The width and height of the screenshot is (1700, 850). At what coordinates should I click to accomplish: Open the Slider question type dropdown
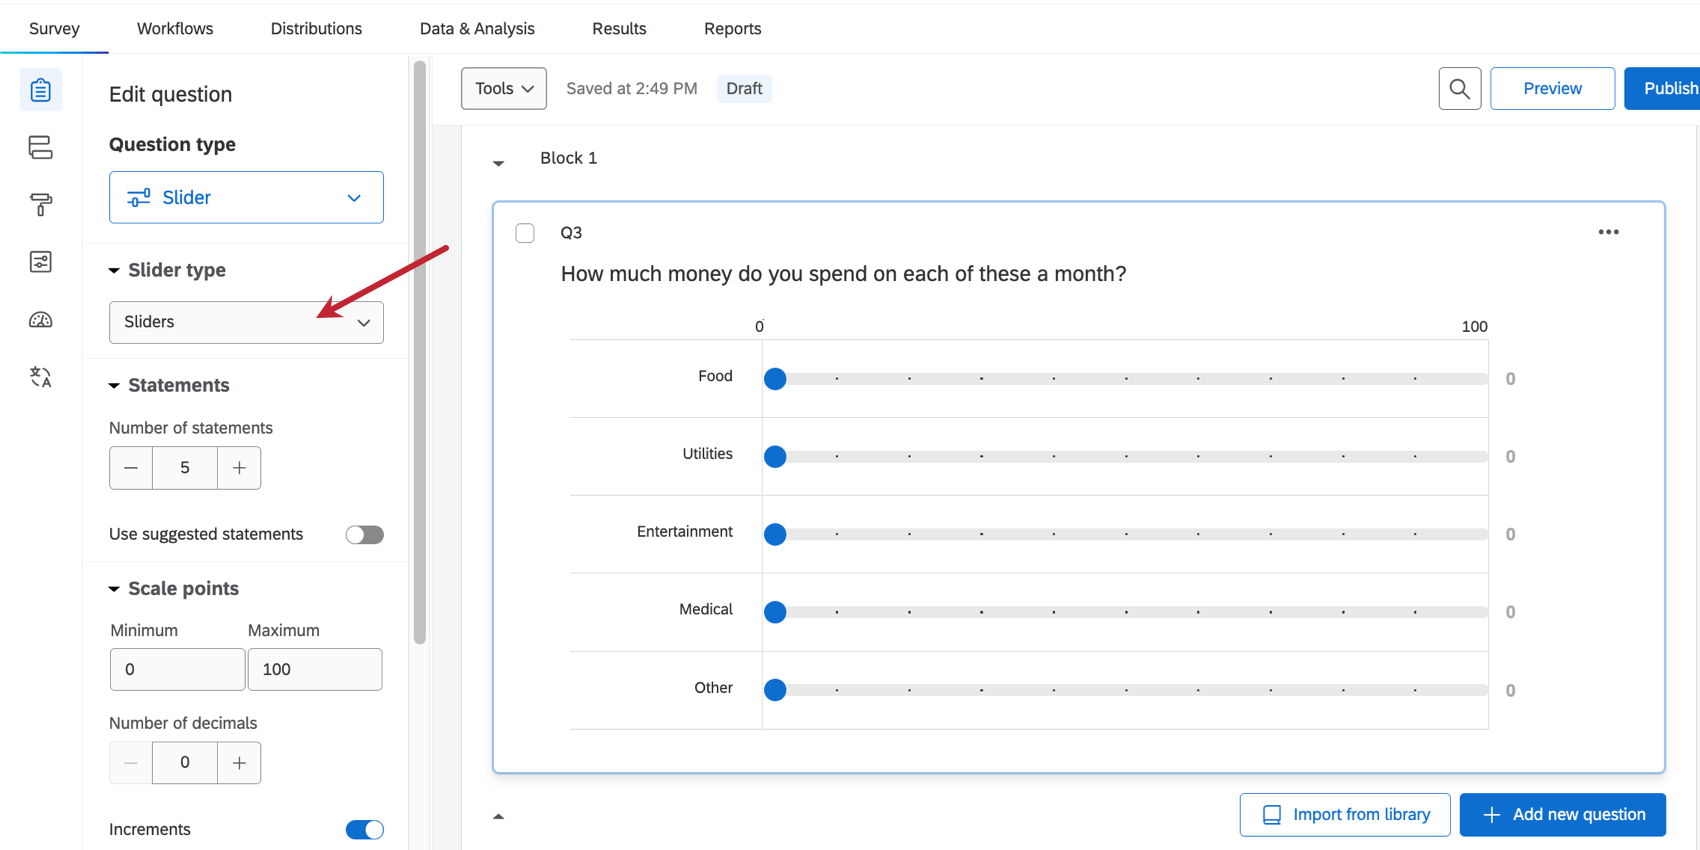(x=246, y=197)
